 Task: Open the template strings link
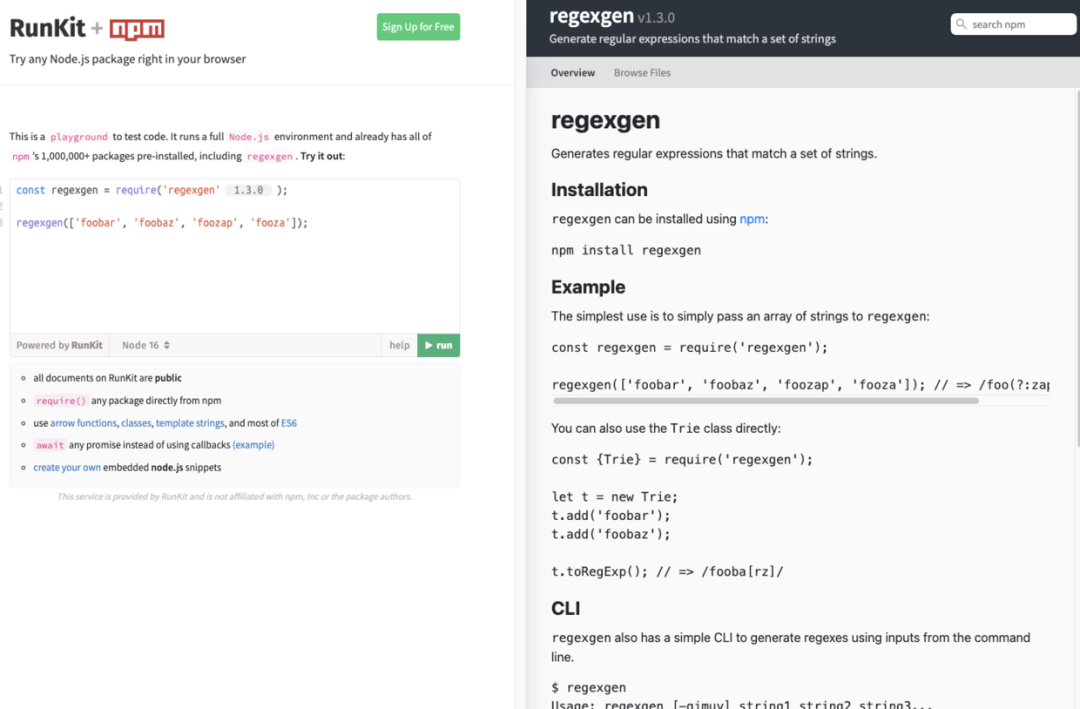(190, 423)
